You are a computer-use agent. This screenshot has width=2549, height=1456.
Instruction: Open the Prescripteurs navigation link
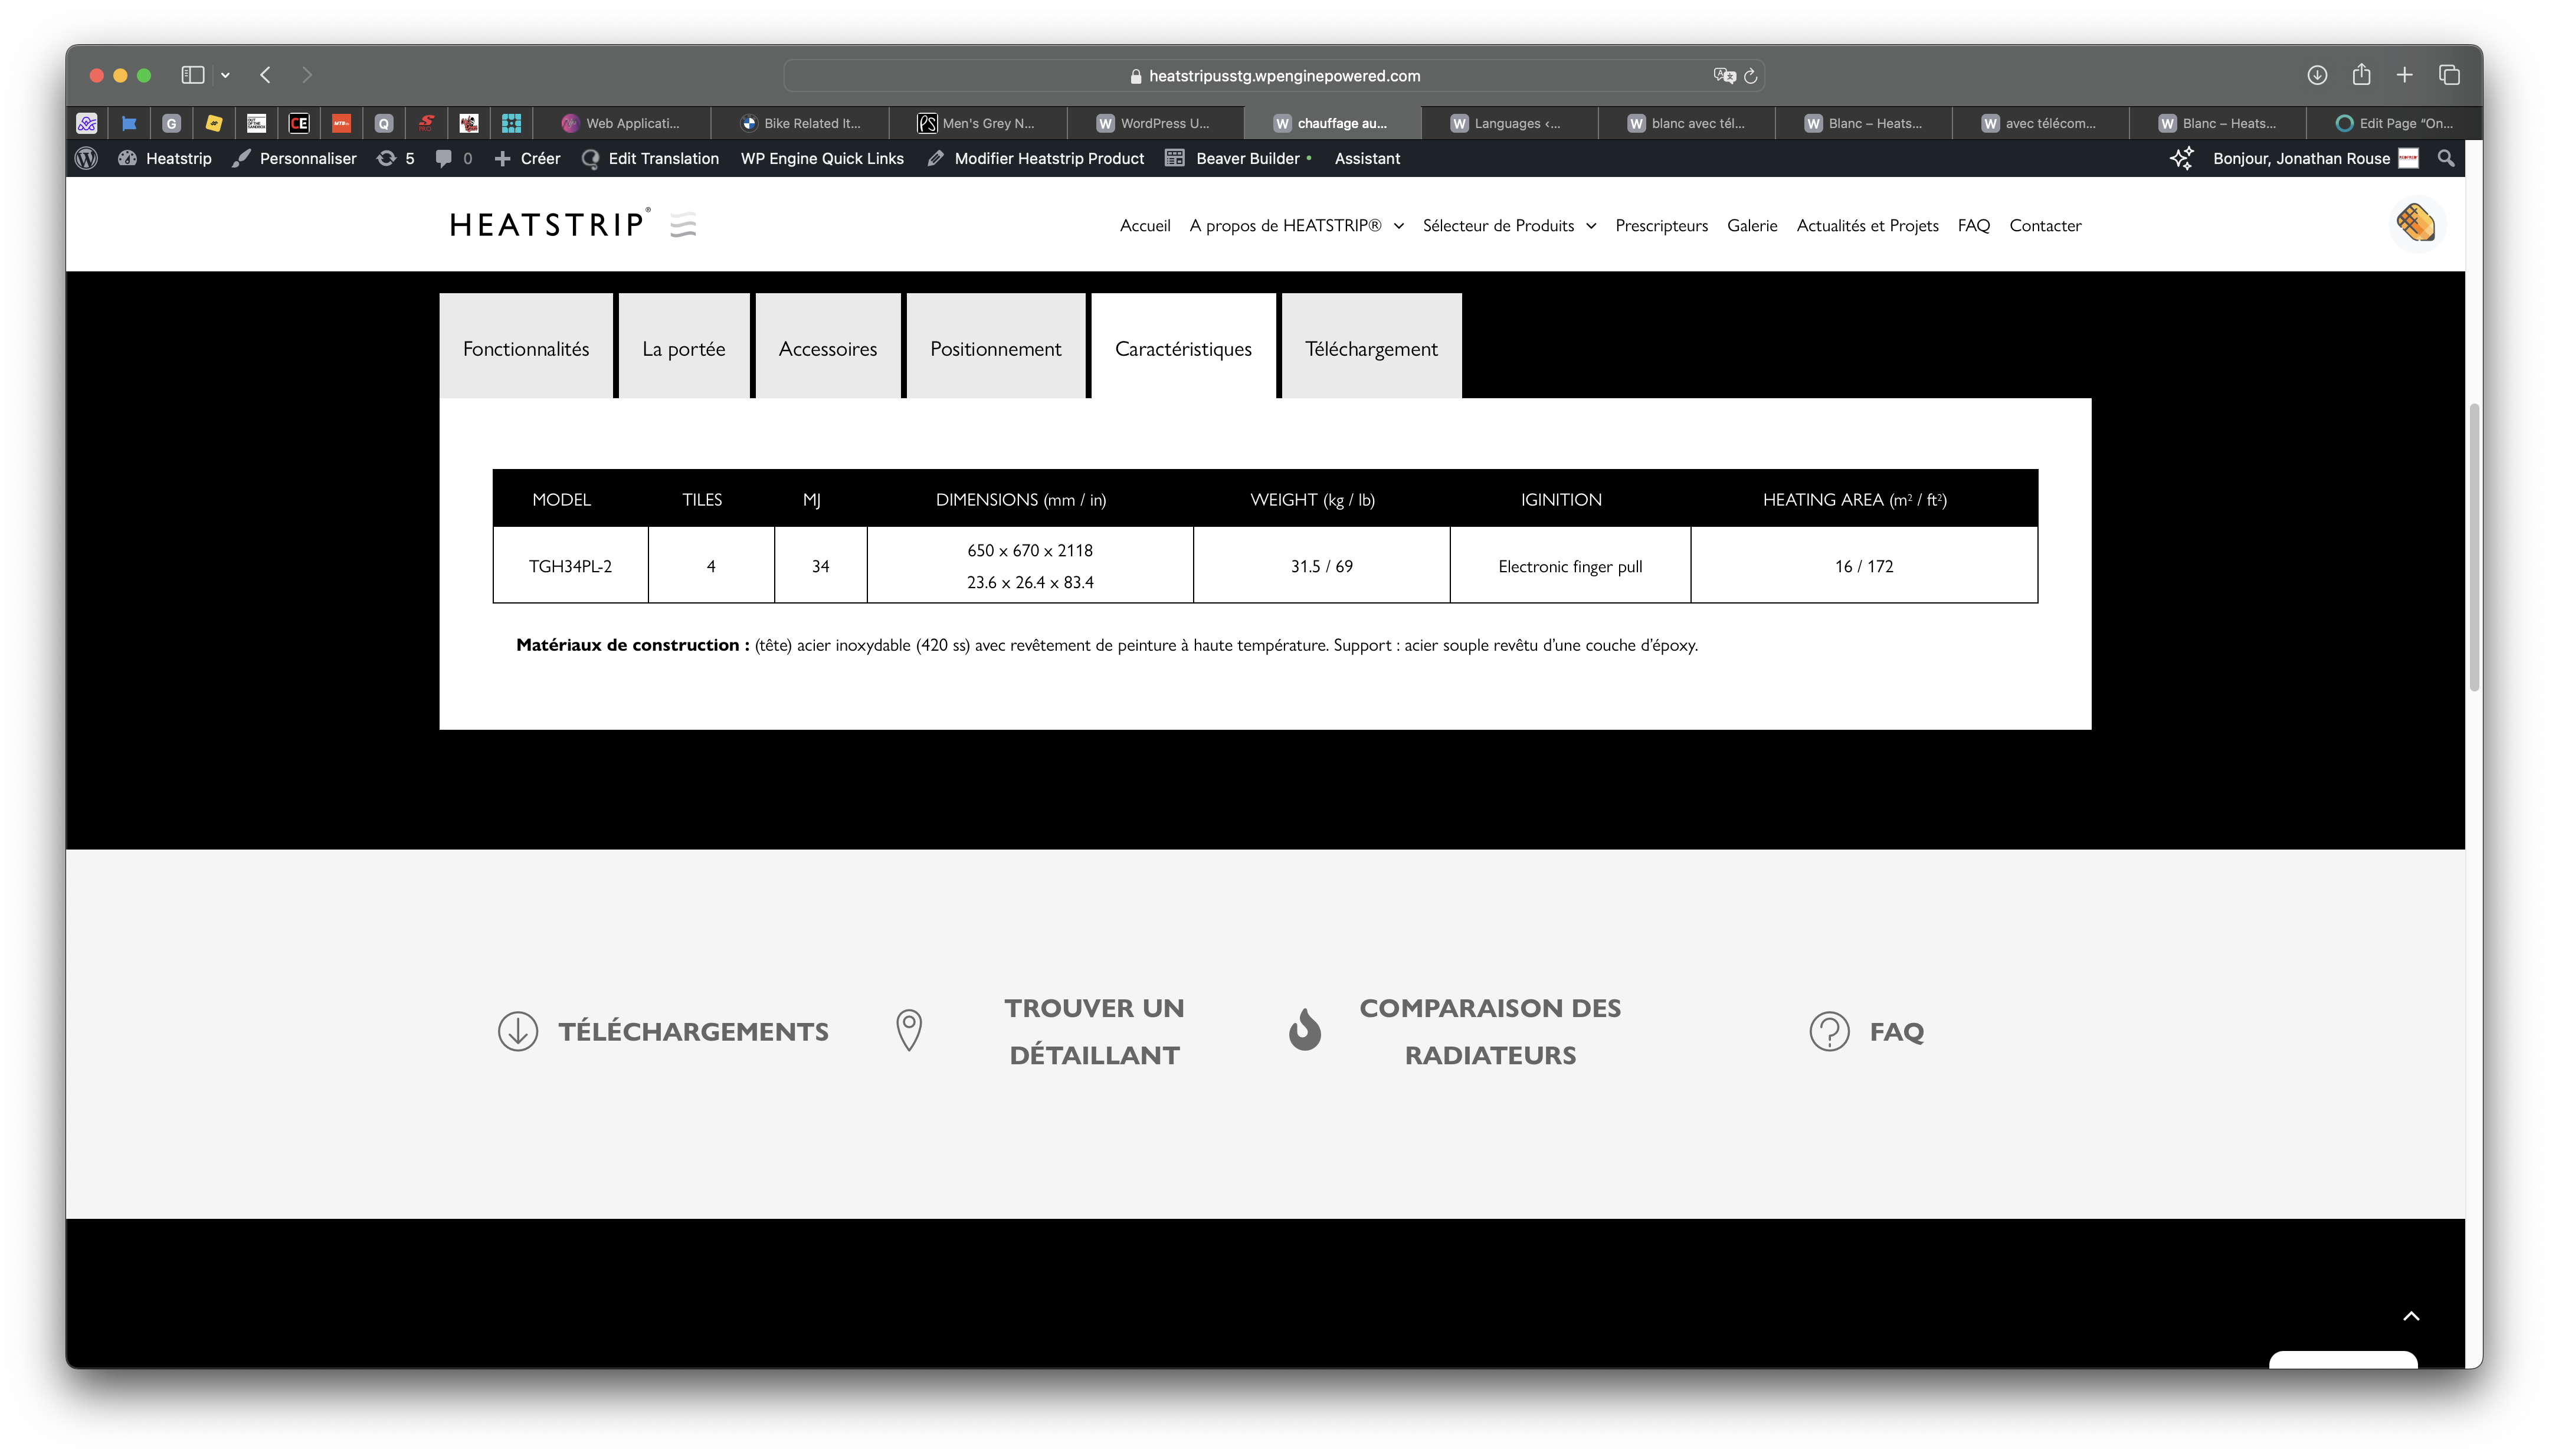tap(1661, 225)
